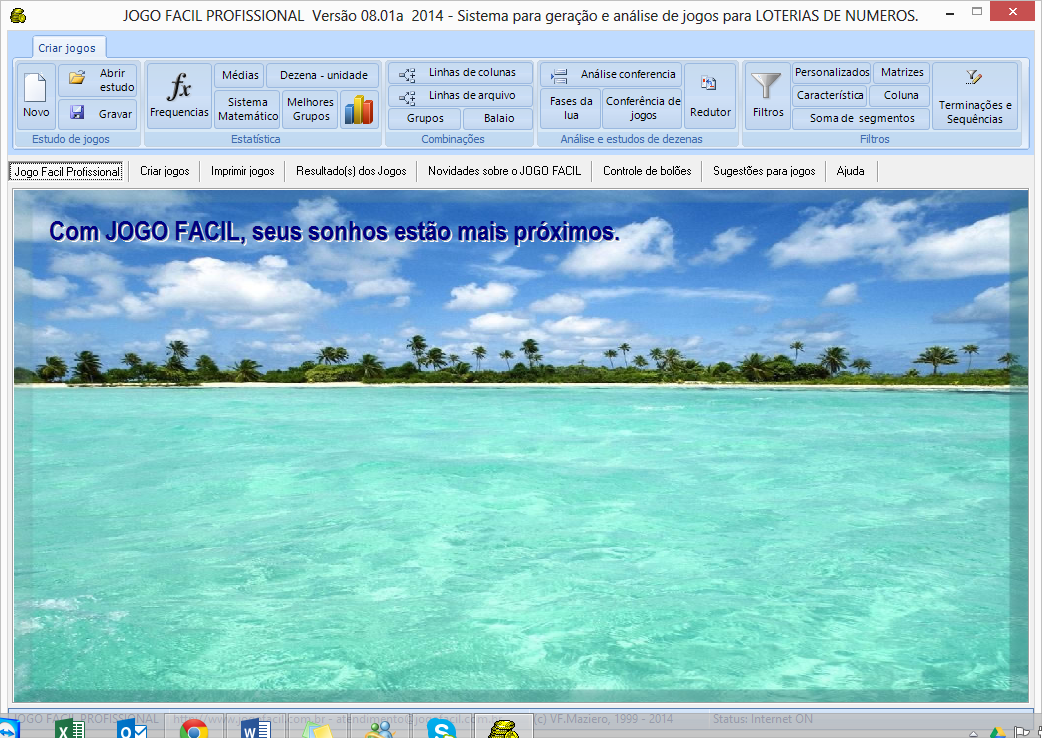Go to the Ajuda tab
The image size is (1042, 738).
[x=850, y=171]
